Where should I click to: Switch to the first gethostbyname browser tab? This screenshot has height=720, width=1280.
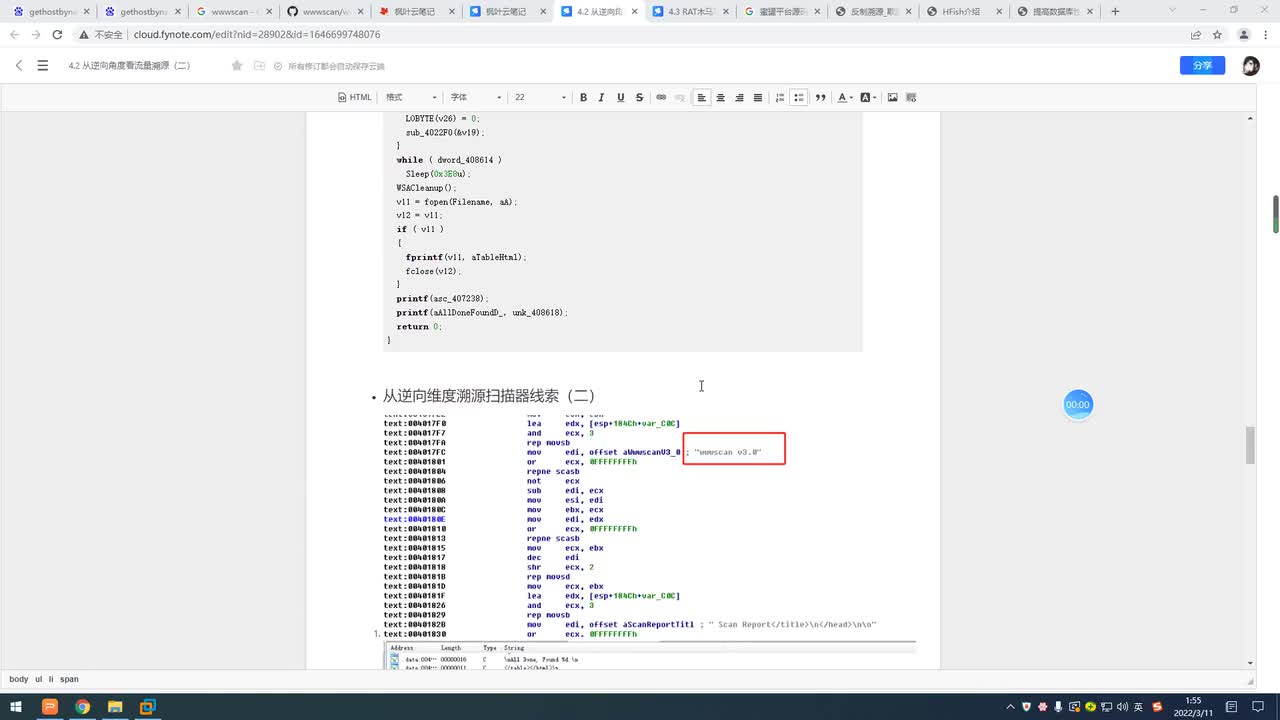52,12
